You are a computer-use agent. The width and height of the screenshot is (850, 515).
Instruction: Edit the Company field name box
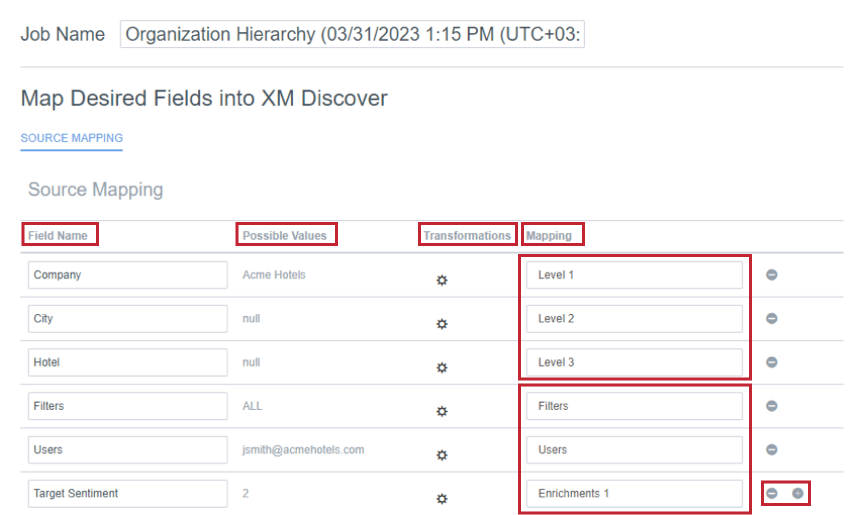(x=127, y=275)
